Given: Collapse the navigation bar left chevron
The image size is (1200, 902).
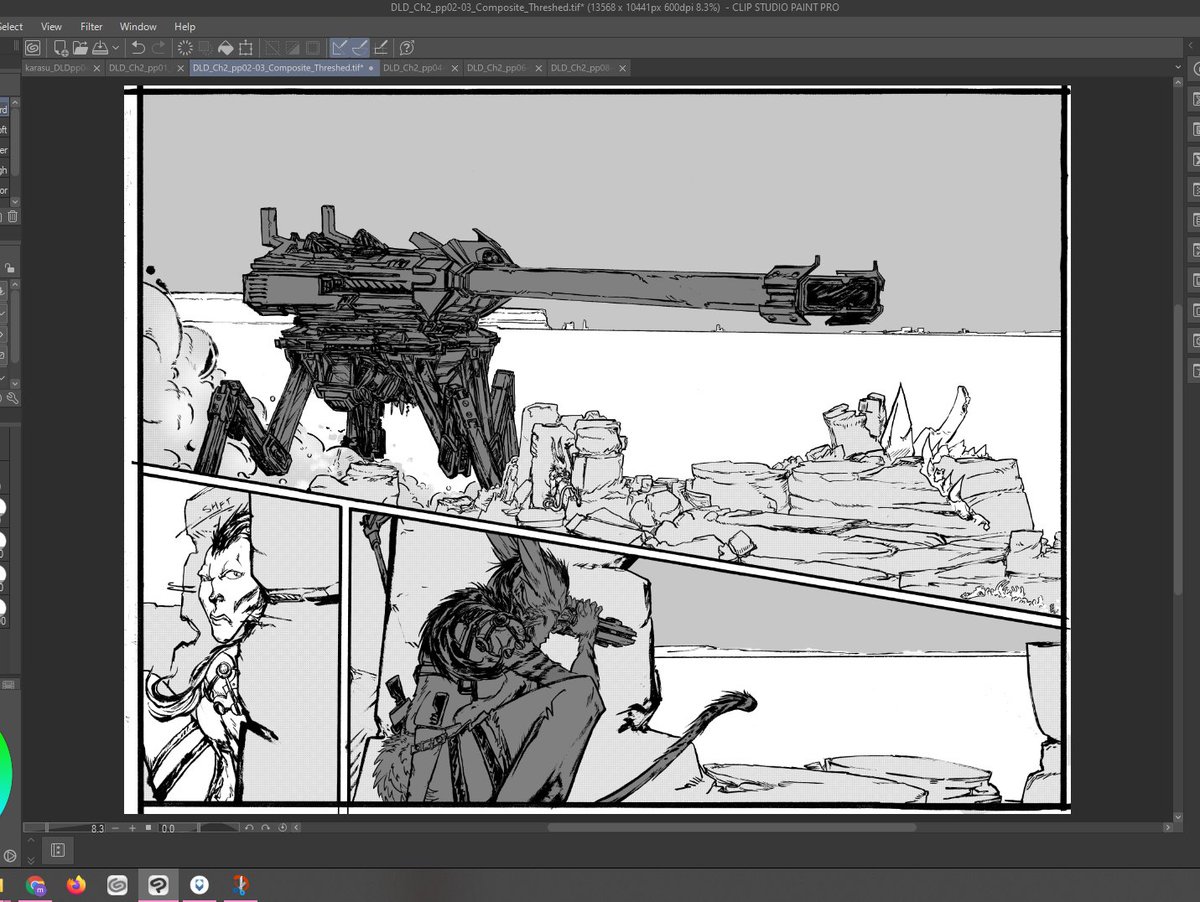Looking at the screenshot, I should coord(296,828).
